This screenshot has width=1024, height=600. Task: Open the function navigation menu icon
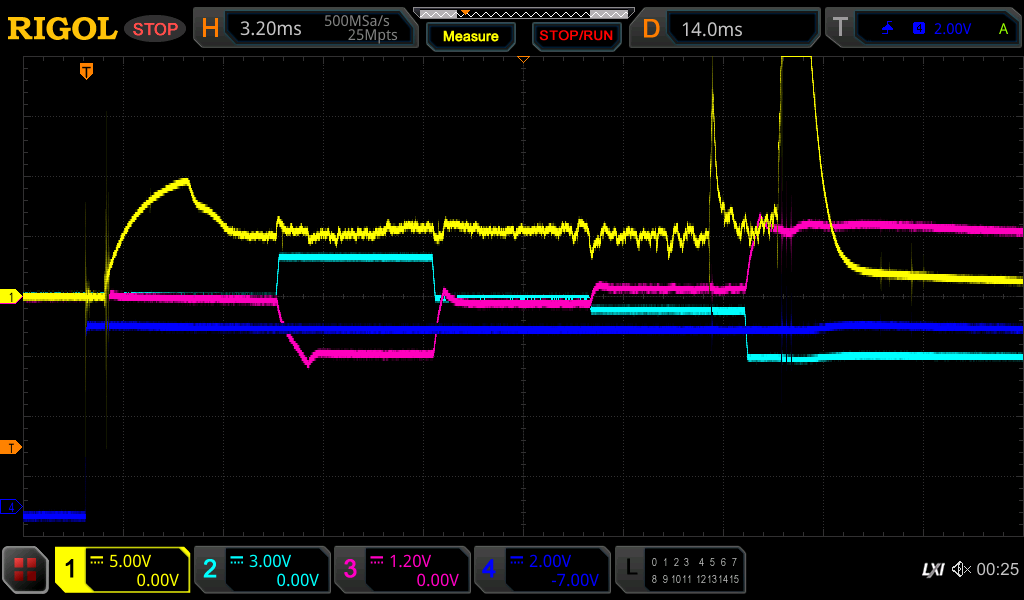(x=26, y=570)
